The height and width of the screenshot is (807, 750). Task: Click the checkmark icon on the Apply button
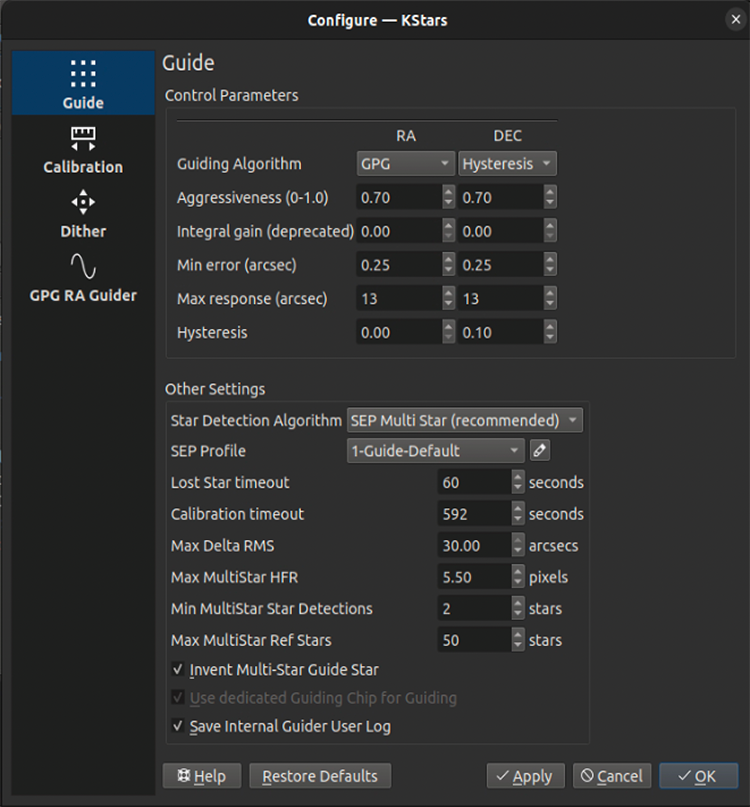tap(503, 776)
